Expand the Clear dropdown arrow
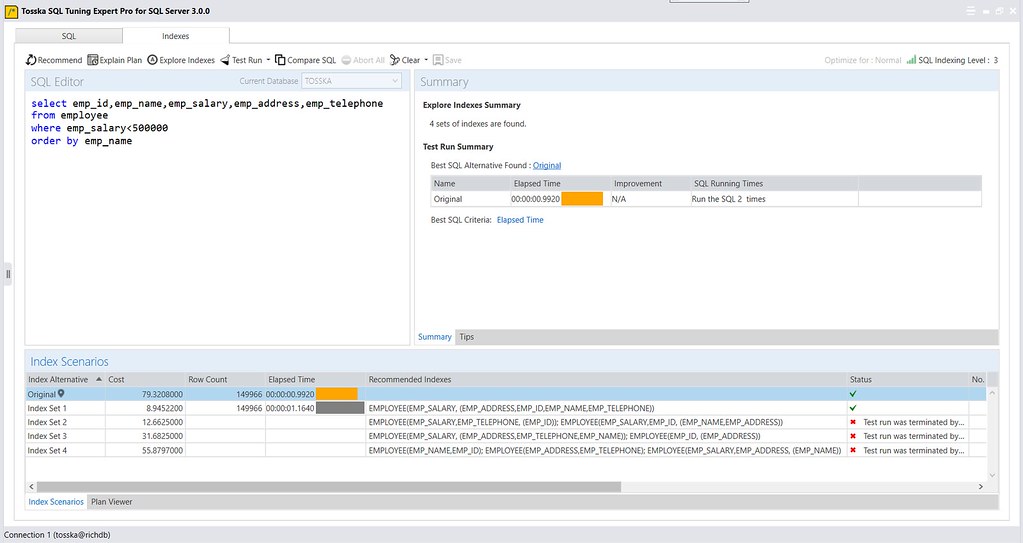This screenshot has height=543, width=1023. point(426,60)
